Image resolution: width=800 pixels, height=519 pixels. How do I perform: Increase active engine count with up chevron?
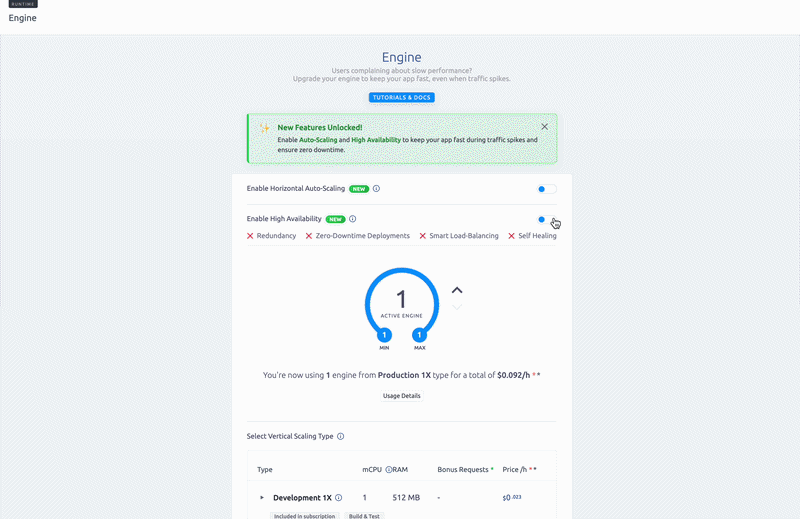point(457,290)
